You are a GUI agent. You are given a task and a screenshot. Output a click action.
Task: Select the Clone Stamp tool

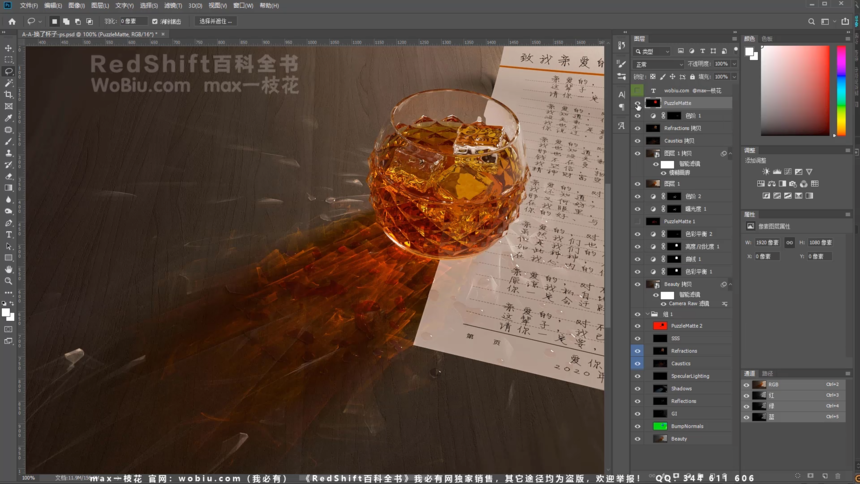click(8, 153)
